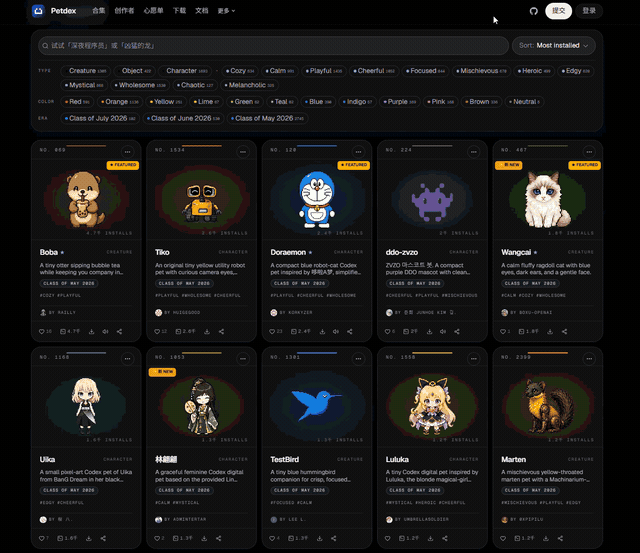Open the Wangcai cat thumbnail
This screenshot has height=553, width=640.
point(547,199)
